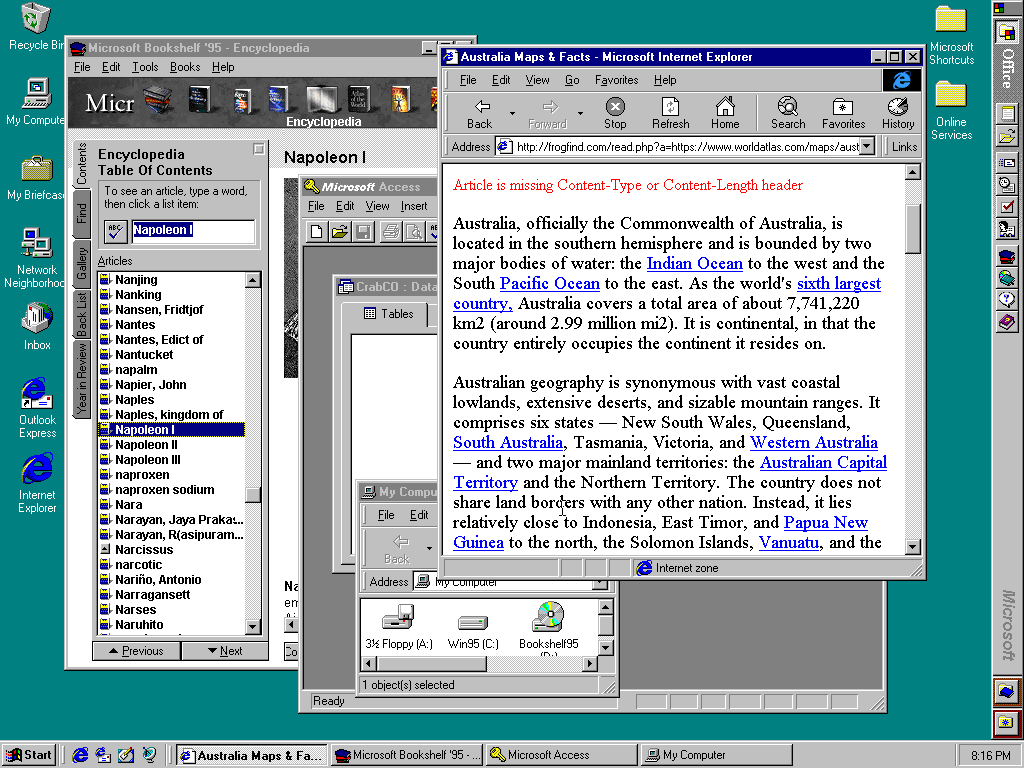Click the Open database folder icon in Access
This screenshot has height=768, width=1024.
pyautogui.click(x=339, y=232)
